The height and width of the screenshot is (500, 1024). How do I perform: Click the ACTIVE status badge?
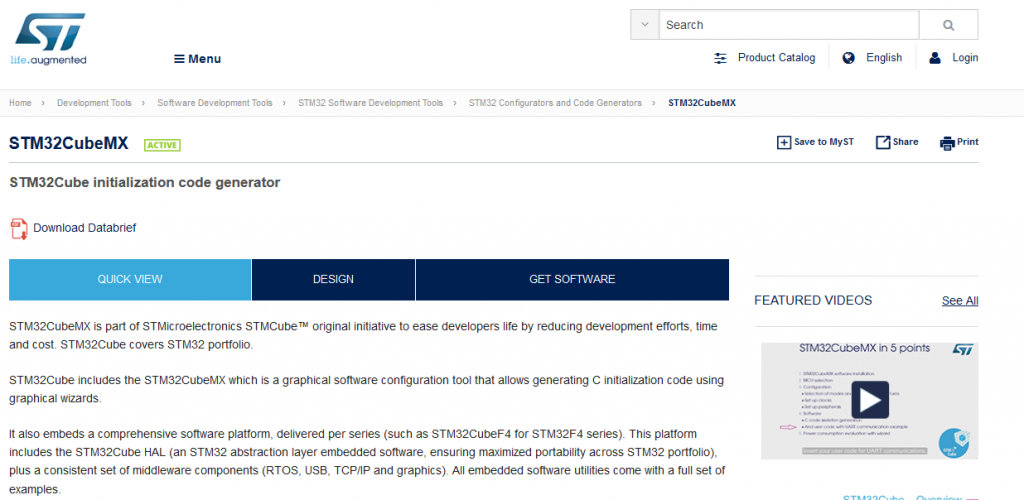click(x=162, y=145)
